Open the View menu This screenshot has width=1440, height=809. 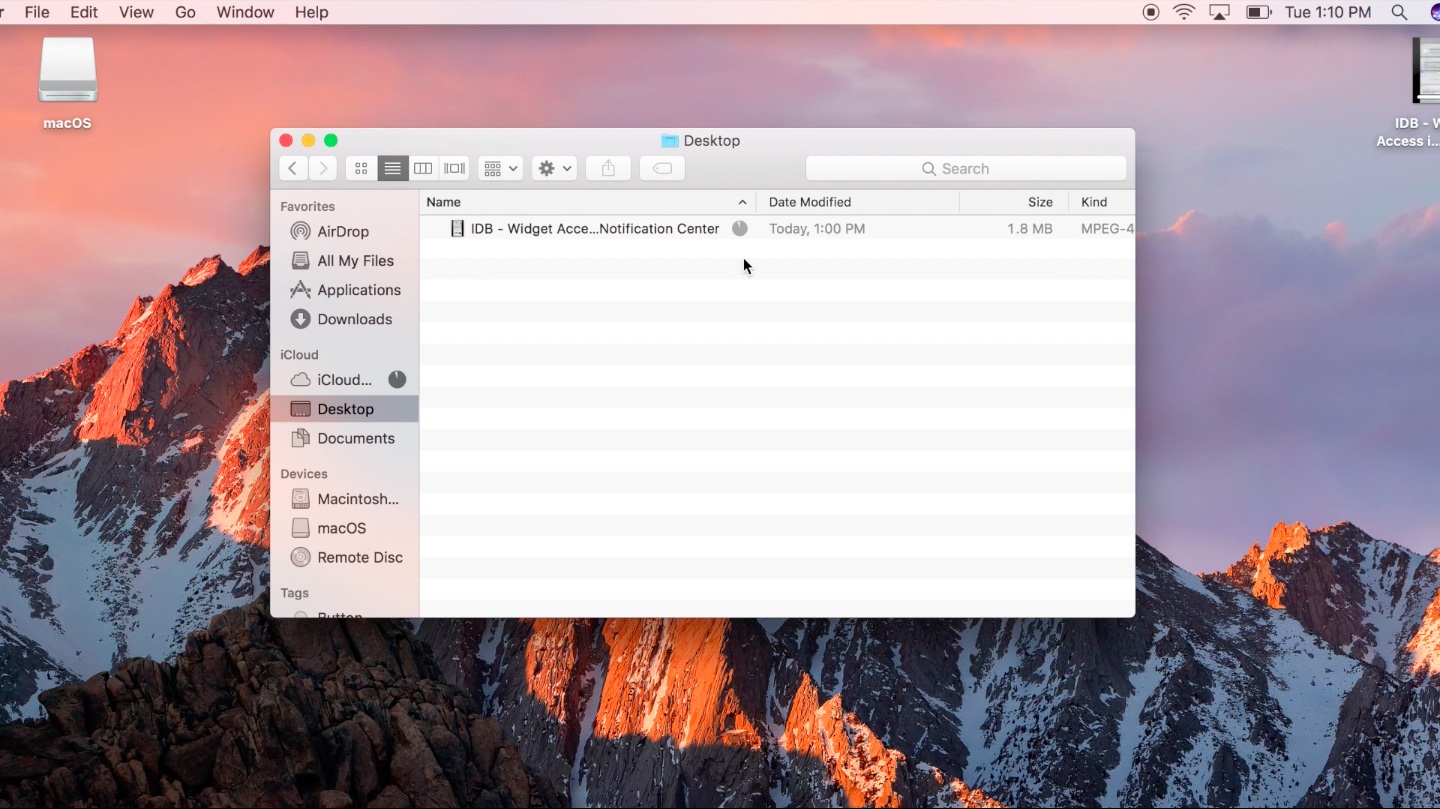(136, 12)
